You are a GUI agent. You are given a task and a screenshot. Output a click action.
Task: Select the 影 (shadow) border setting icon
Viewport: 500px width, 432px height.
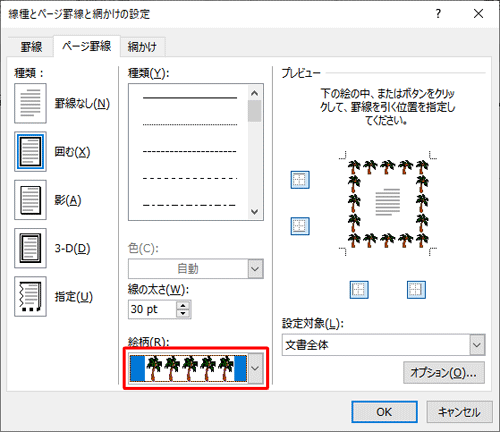(x=30, y=200)
